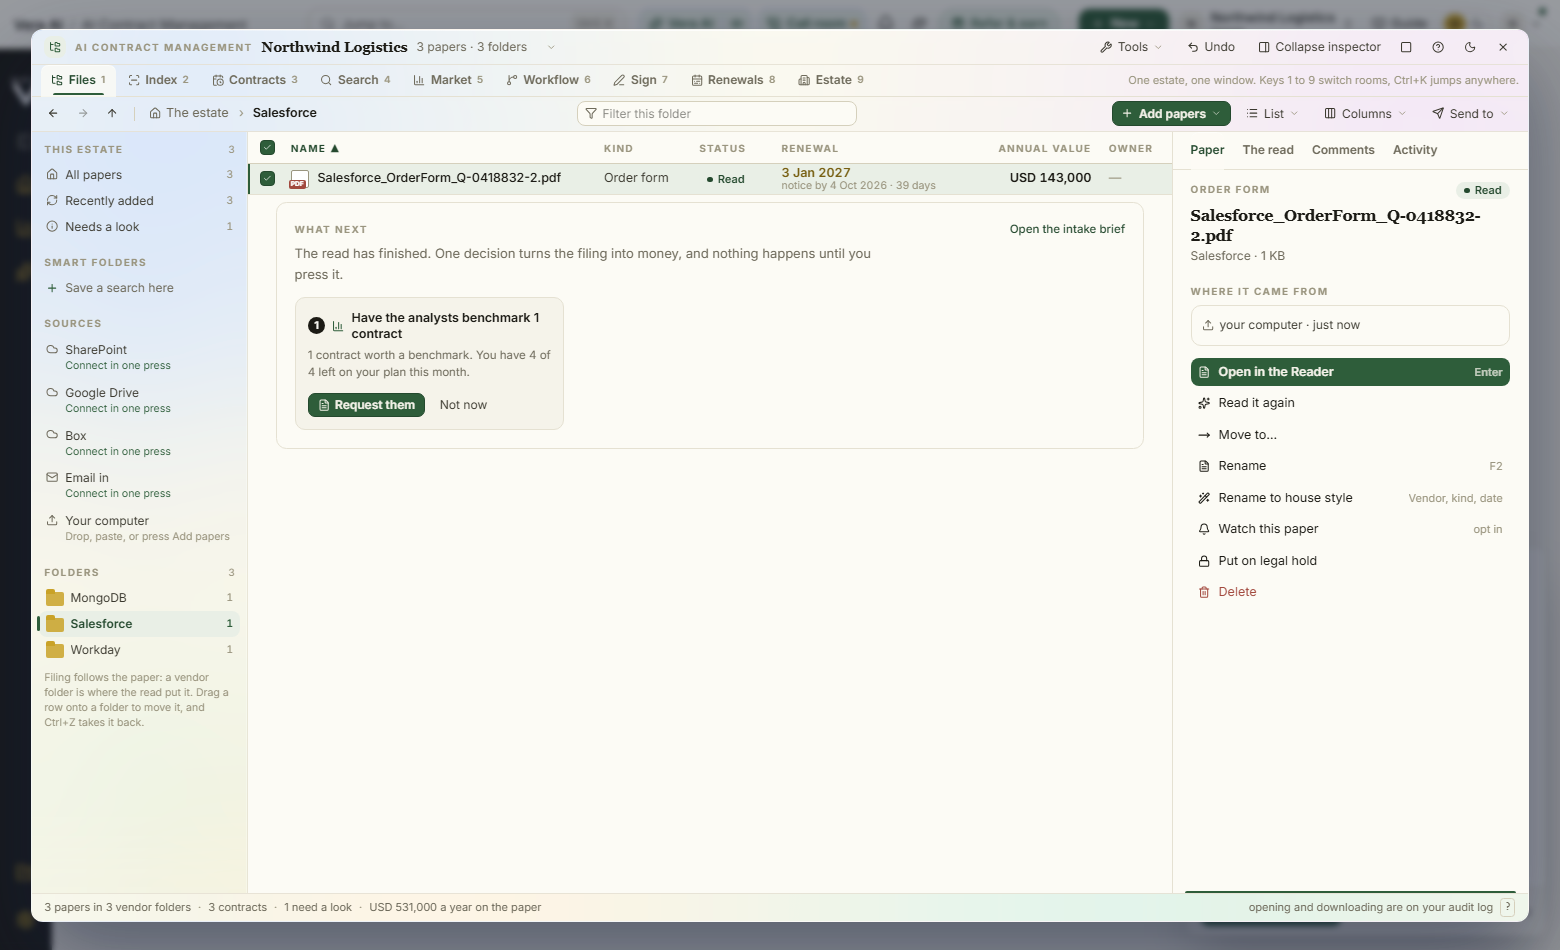Click the red Delete trash action
This screenshot has width=1560, height=950.
pyautogui.click(x=1350, y=592)
